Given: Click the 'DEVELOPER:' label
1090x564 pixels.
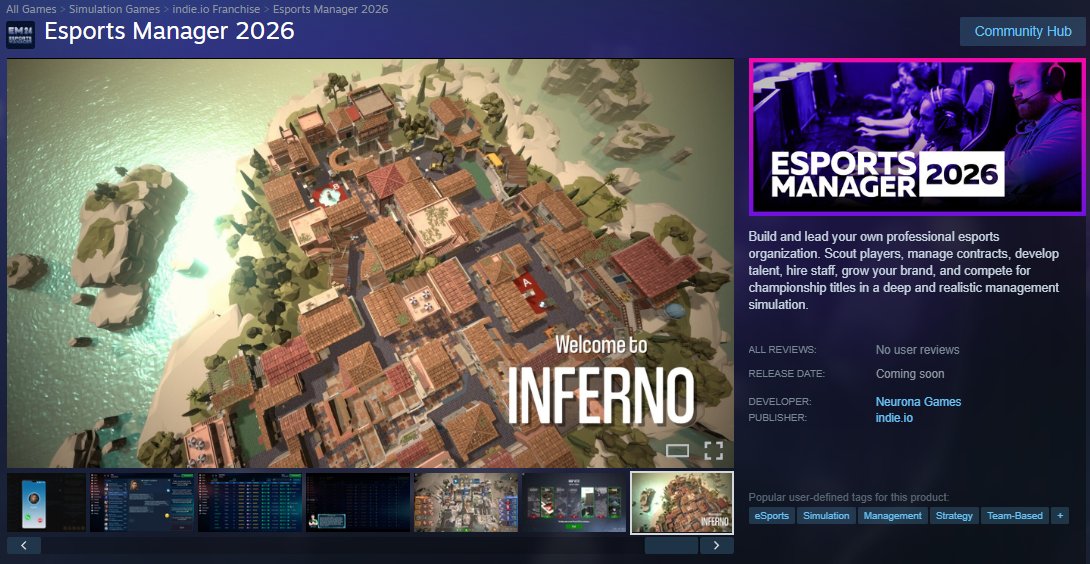Looking at the screenshot, I should (780, 401).
